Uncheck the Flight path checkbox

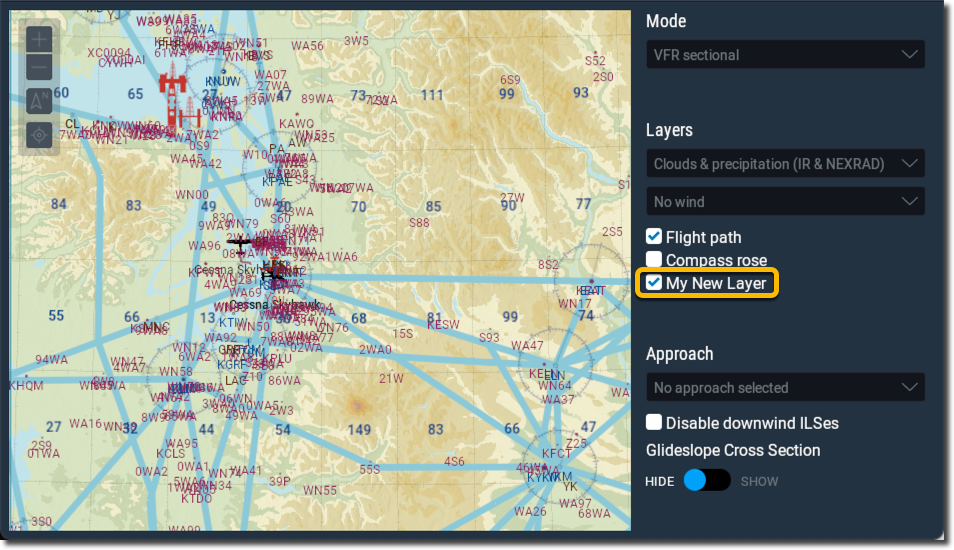(x=654, y=236)
